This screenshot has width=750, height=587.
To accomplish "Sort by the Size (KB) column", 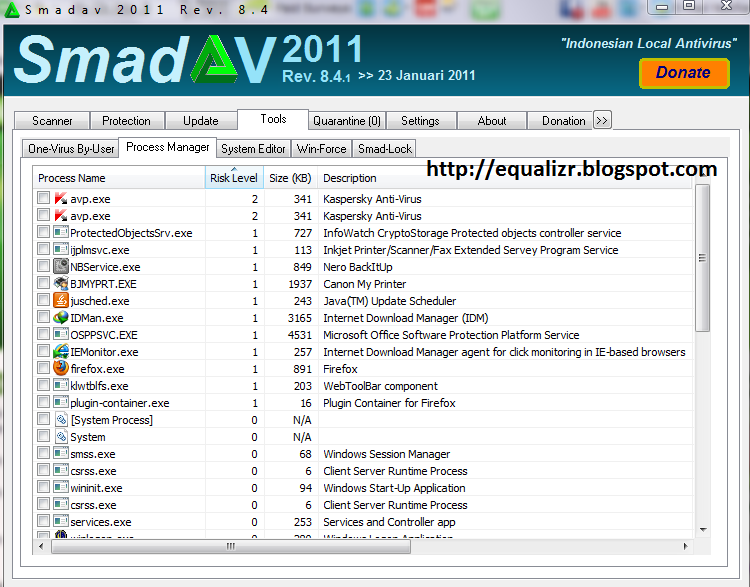I will (x=290, y=178).
